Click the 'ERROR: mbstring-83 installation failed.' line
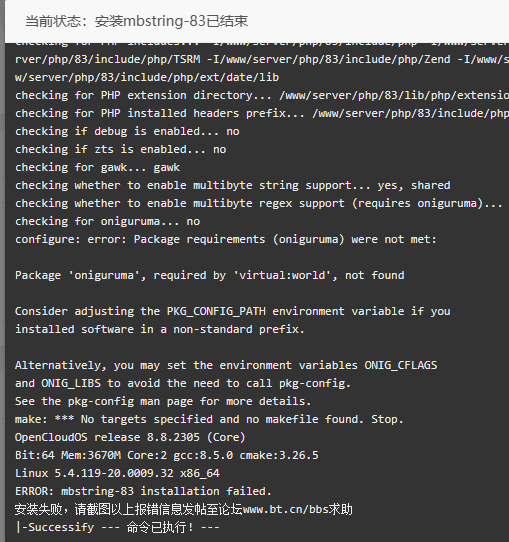This screenshot has width=509, height=542. click(x=143, y=491)
